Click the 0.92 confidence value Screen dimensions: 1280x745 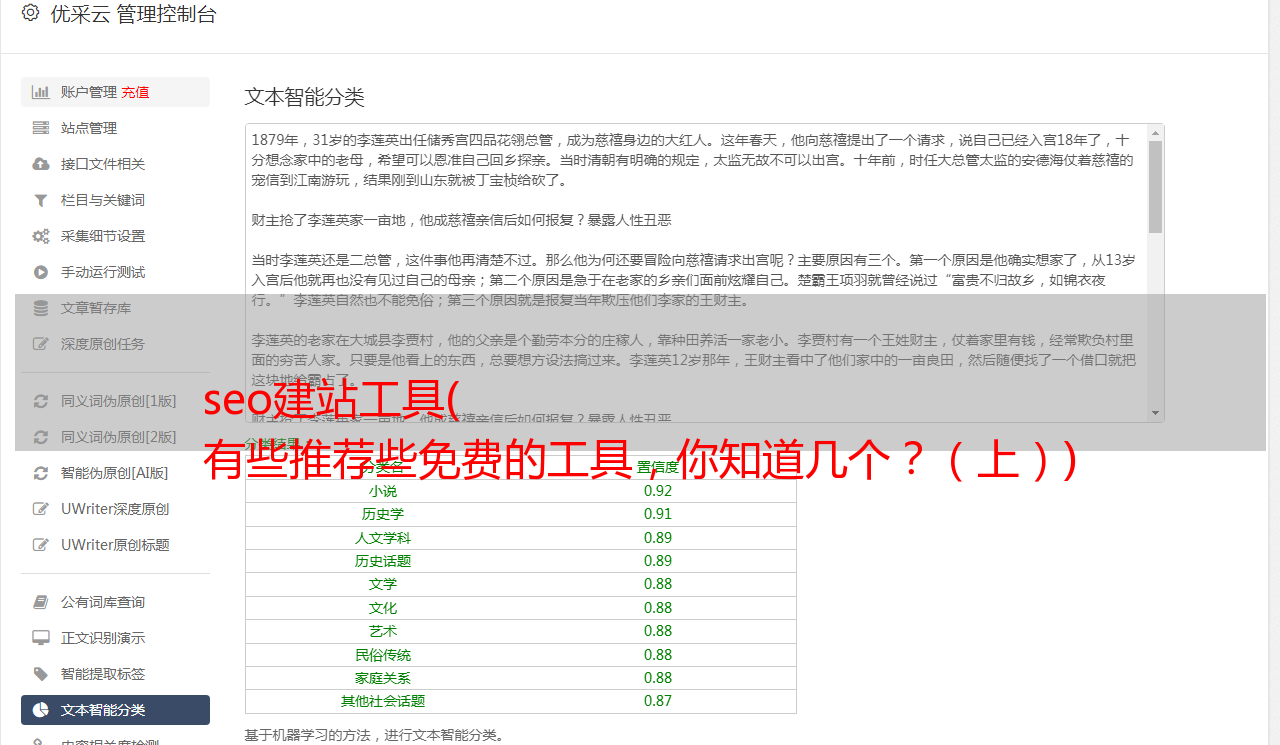point(658,491)
